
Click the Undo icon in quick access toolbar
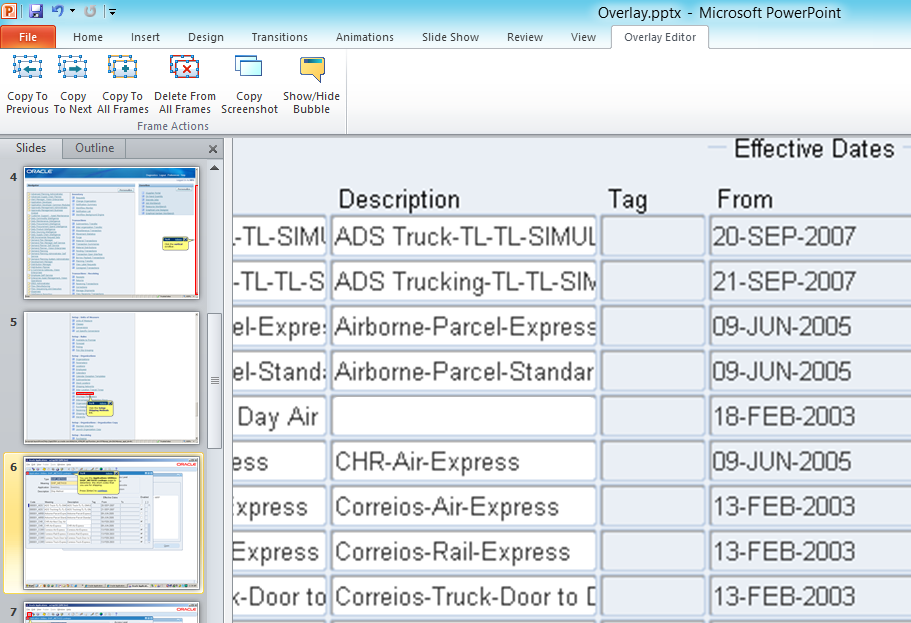tap(57, 12)
